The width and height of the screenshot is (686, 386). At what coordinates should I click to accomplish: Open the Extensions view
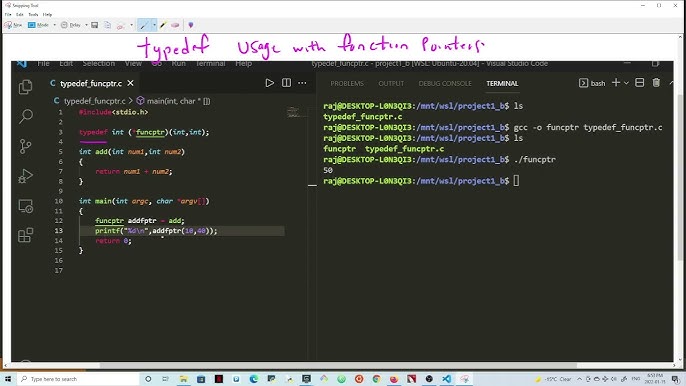pyautogui.click(x=25, y=235)
